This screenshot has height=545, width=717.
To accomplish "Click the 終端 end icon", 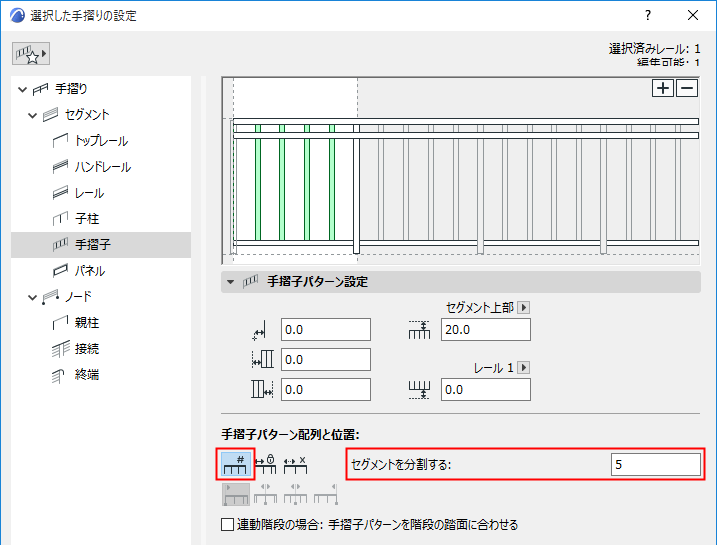I will pyautogui.click(x=58, y=376).
